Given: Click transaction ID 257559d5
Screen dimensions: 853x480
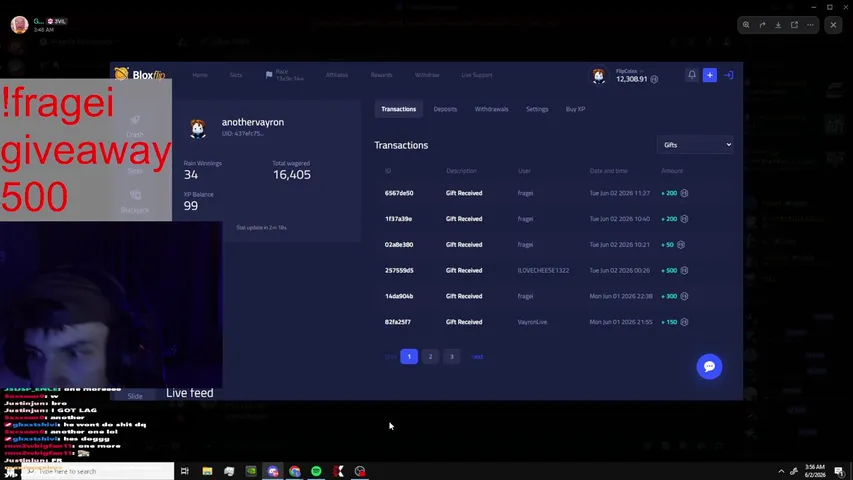Looking at the screenshot, I should tap(399, 270).
